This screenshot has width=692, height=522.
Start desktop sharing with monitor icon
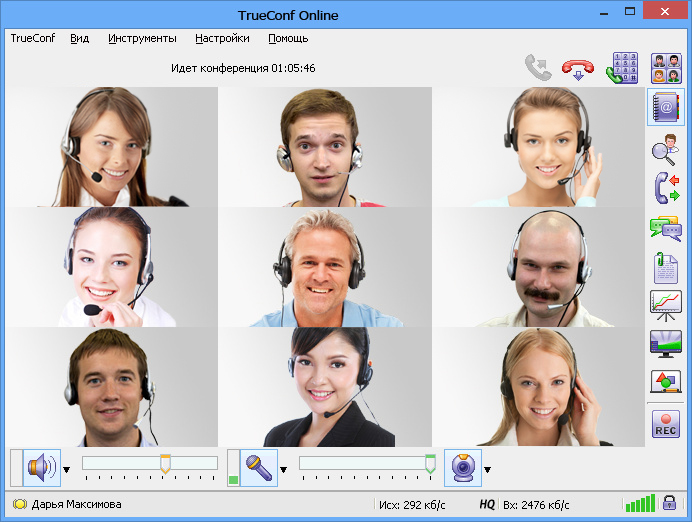(x=666, y=344)
